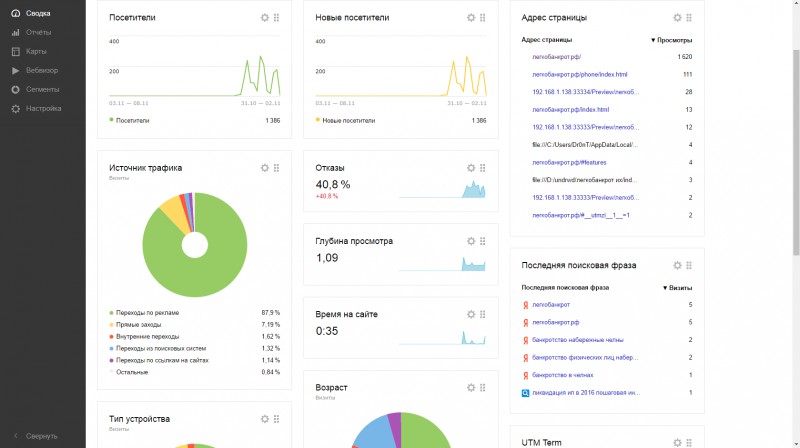Open settings gear of Источник трафика widget
Viewport: 800px width, 448px height.
264,167
